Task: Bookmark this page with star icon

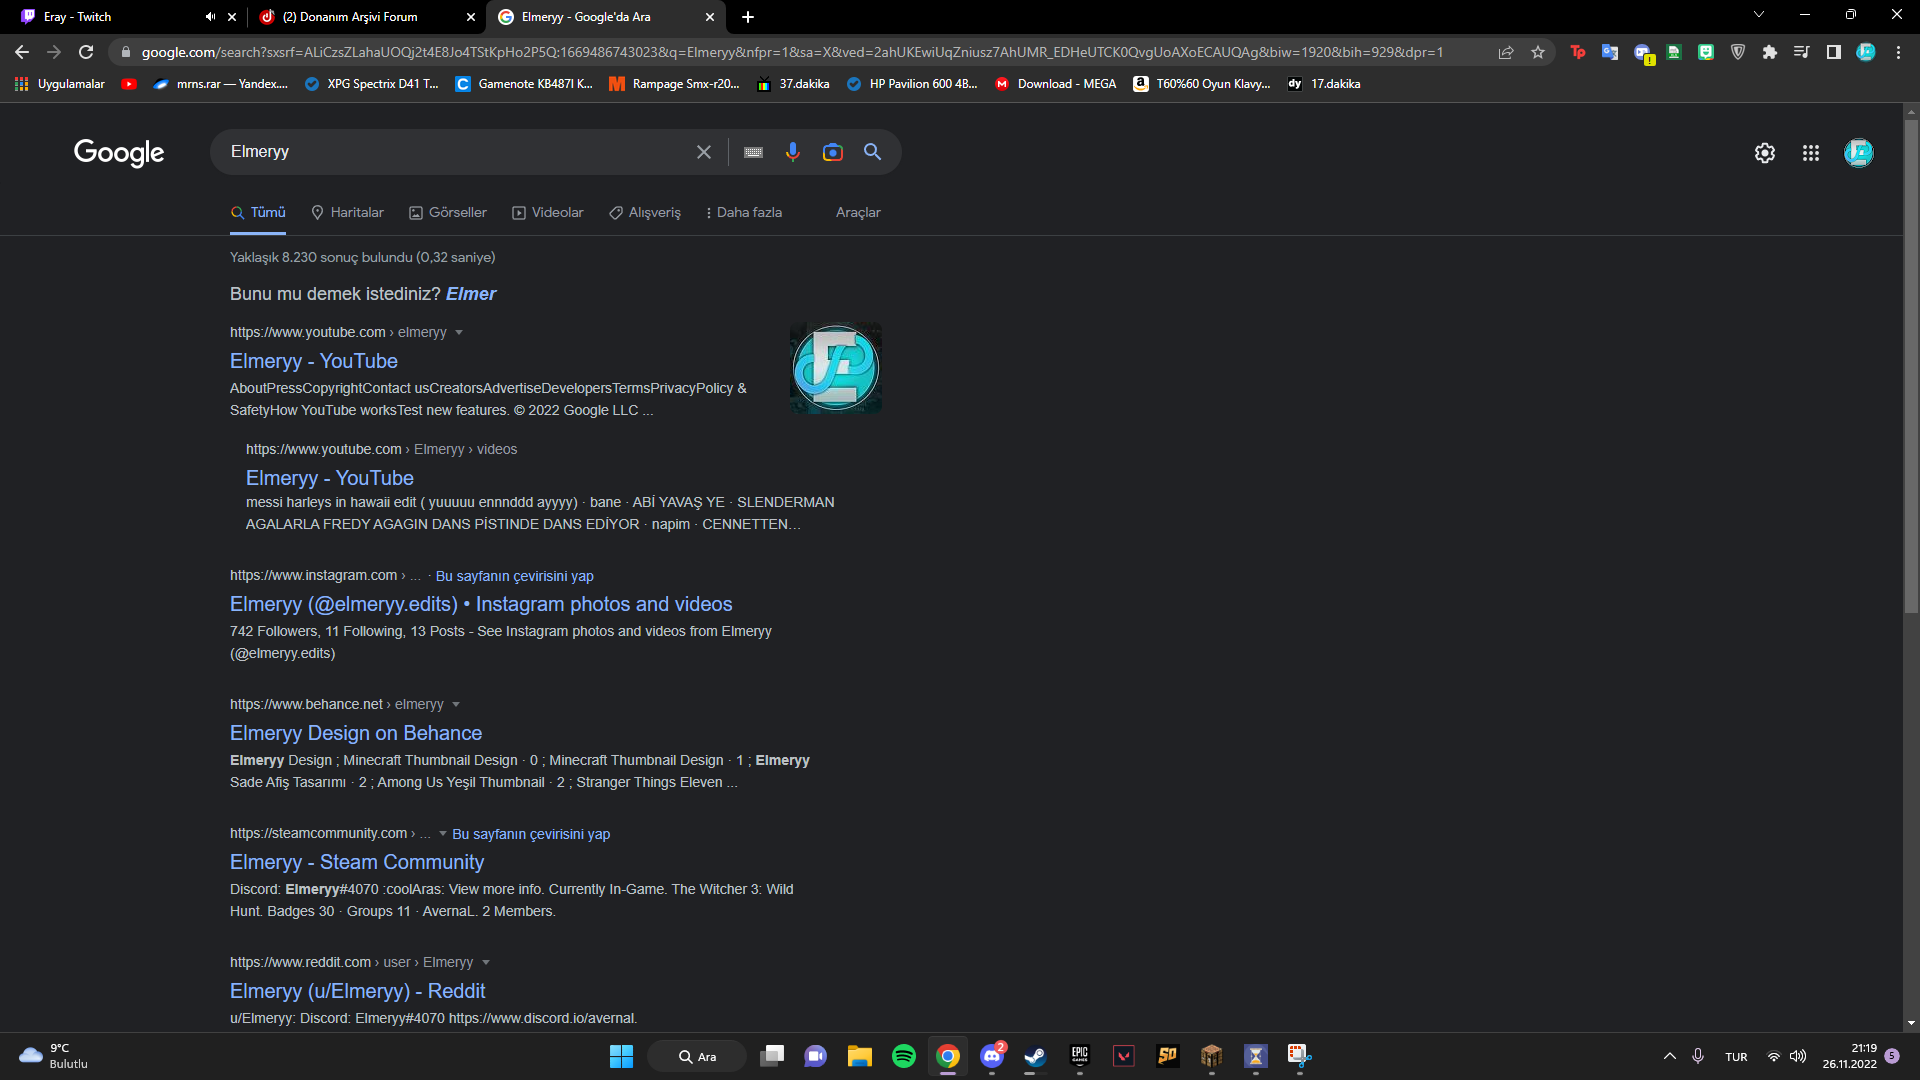Action: pyautogui.click(x=1538, y=52)
